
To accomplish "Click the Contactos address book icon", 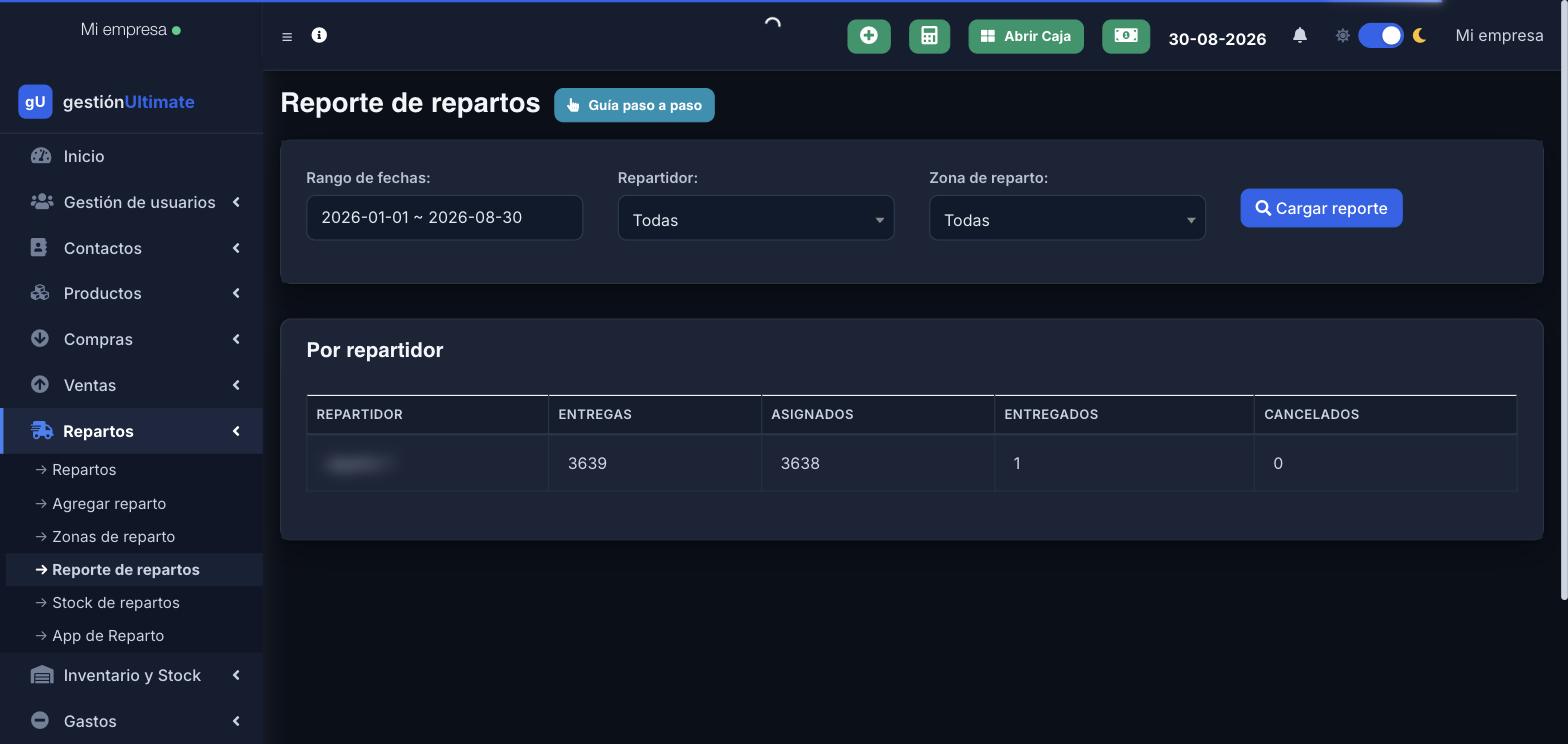I will click(x=39, y=247).
